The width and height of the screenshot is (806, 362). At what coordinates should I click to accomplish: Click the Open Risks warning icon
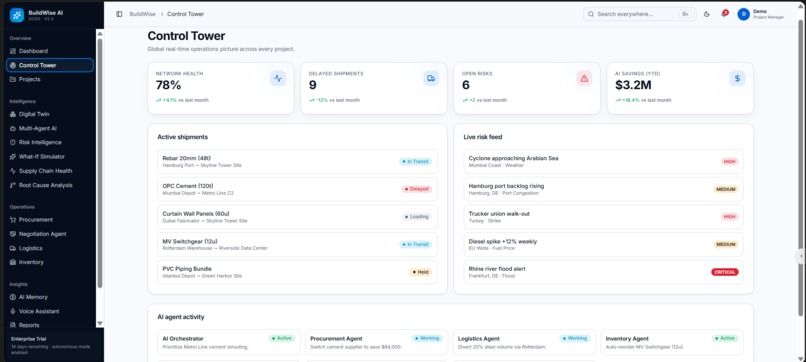[584, 78]
